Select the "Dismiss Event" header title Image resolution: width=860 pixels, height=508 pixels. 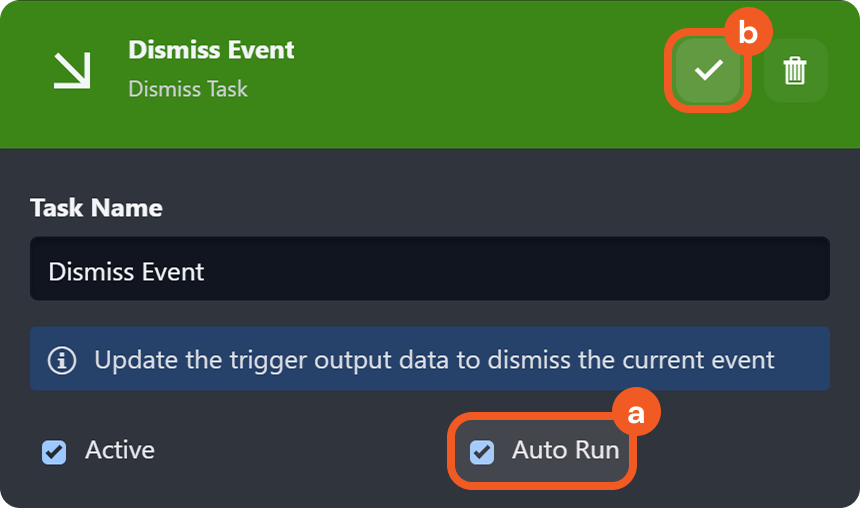tap(211, 50)
